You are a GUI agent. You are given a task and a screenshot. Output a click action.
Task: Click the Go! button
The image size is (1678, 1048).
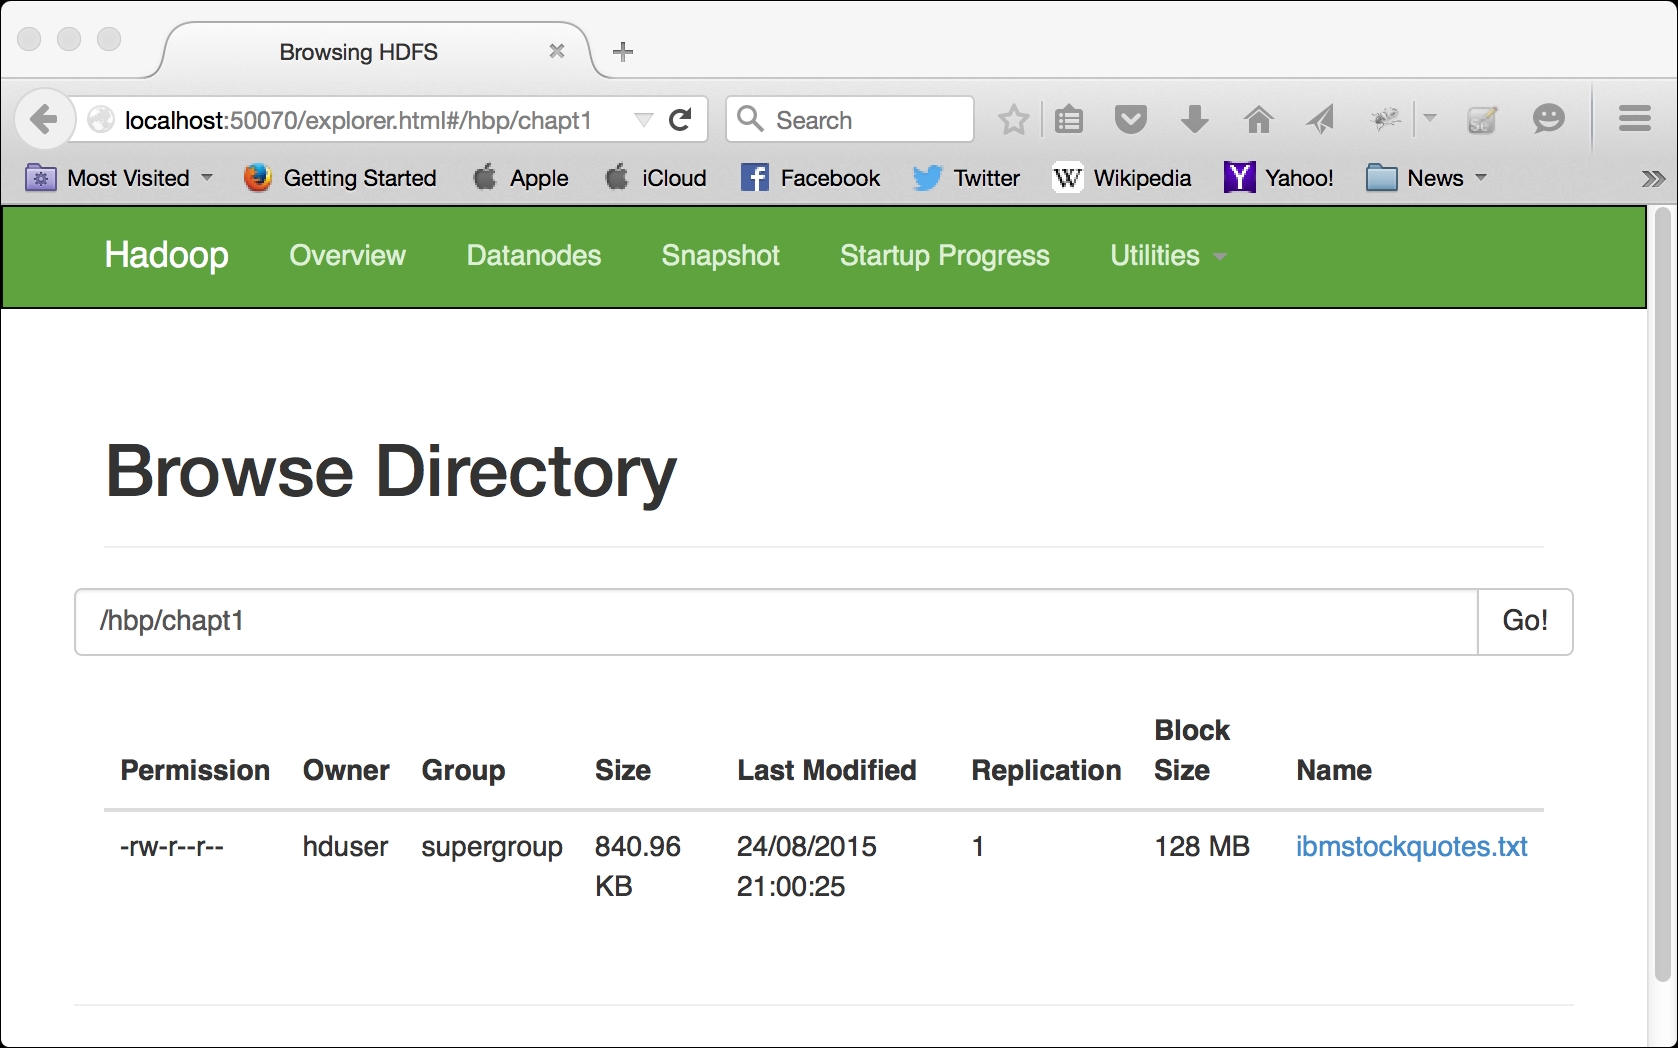(1525, 622)
